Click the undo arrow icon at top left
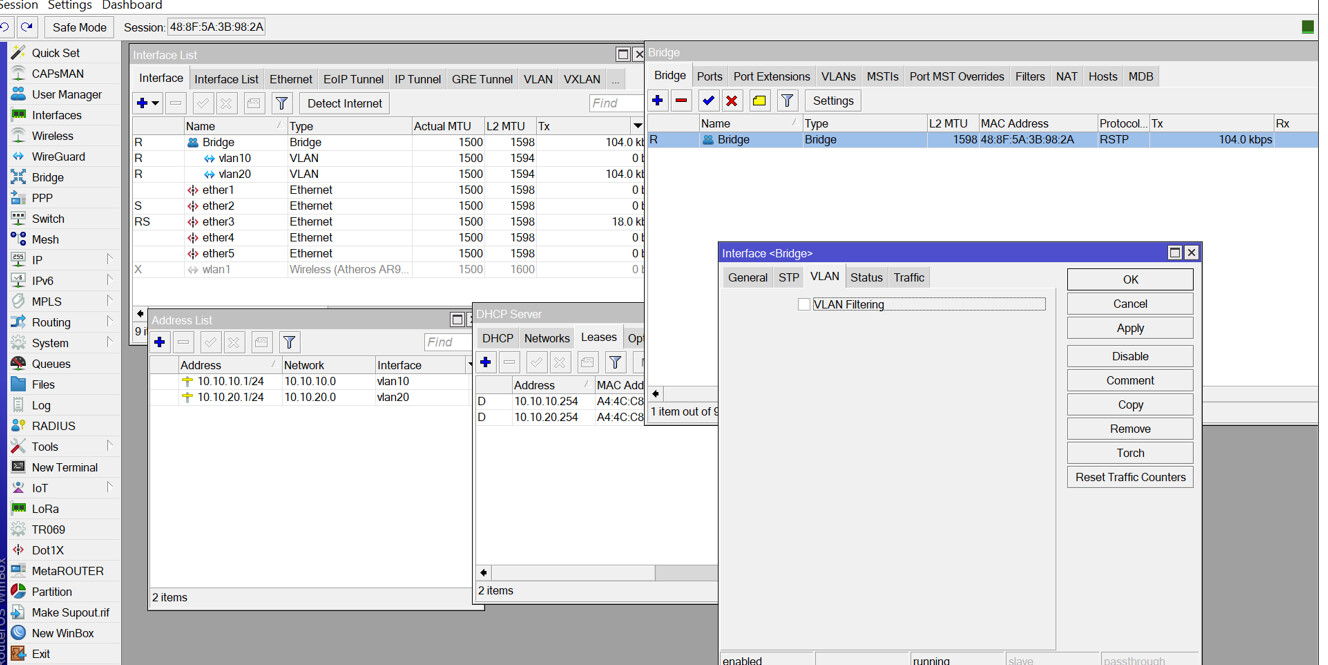Image resolution: width=1328 pixels, height=665 pixels. (7, 27)
